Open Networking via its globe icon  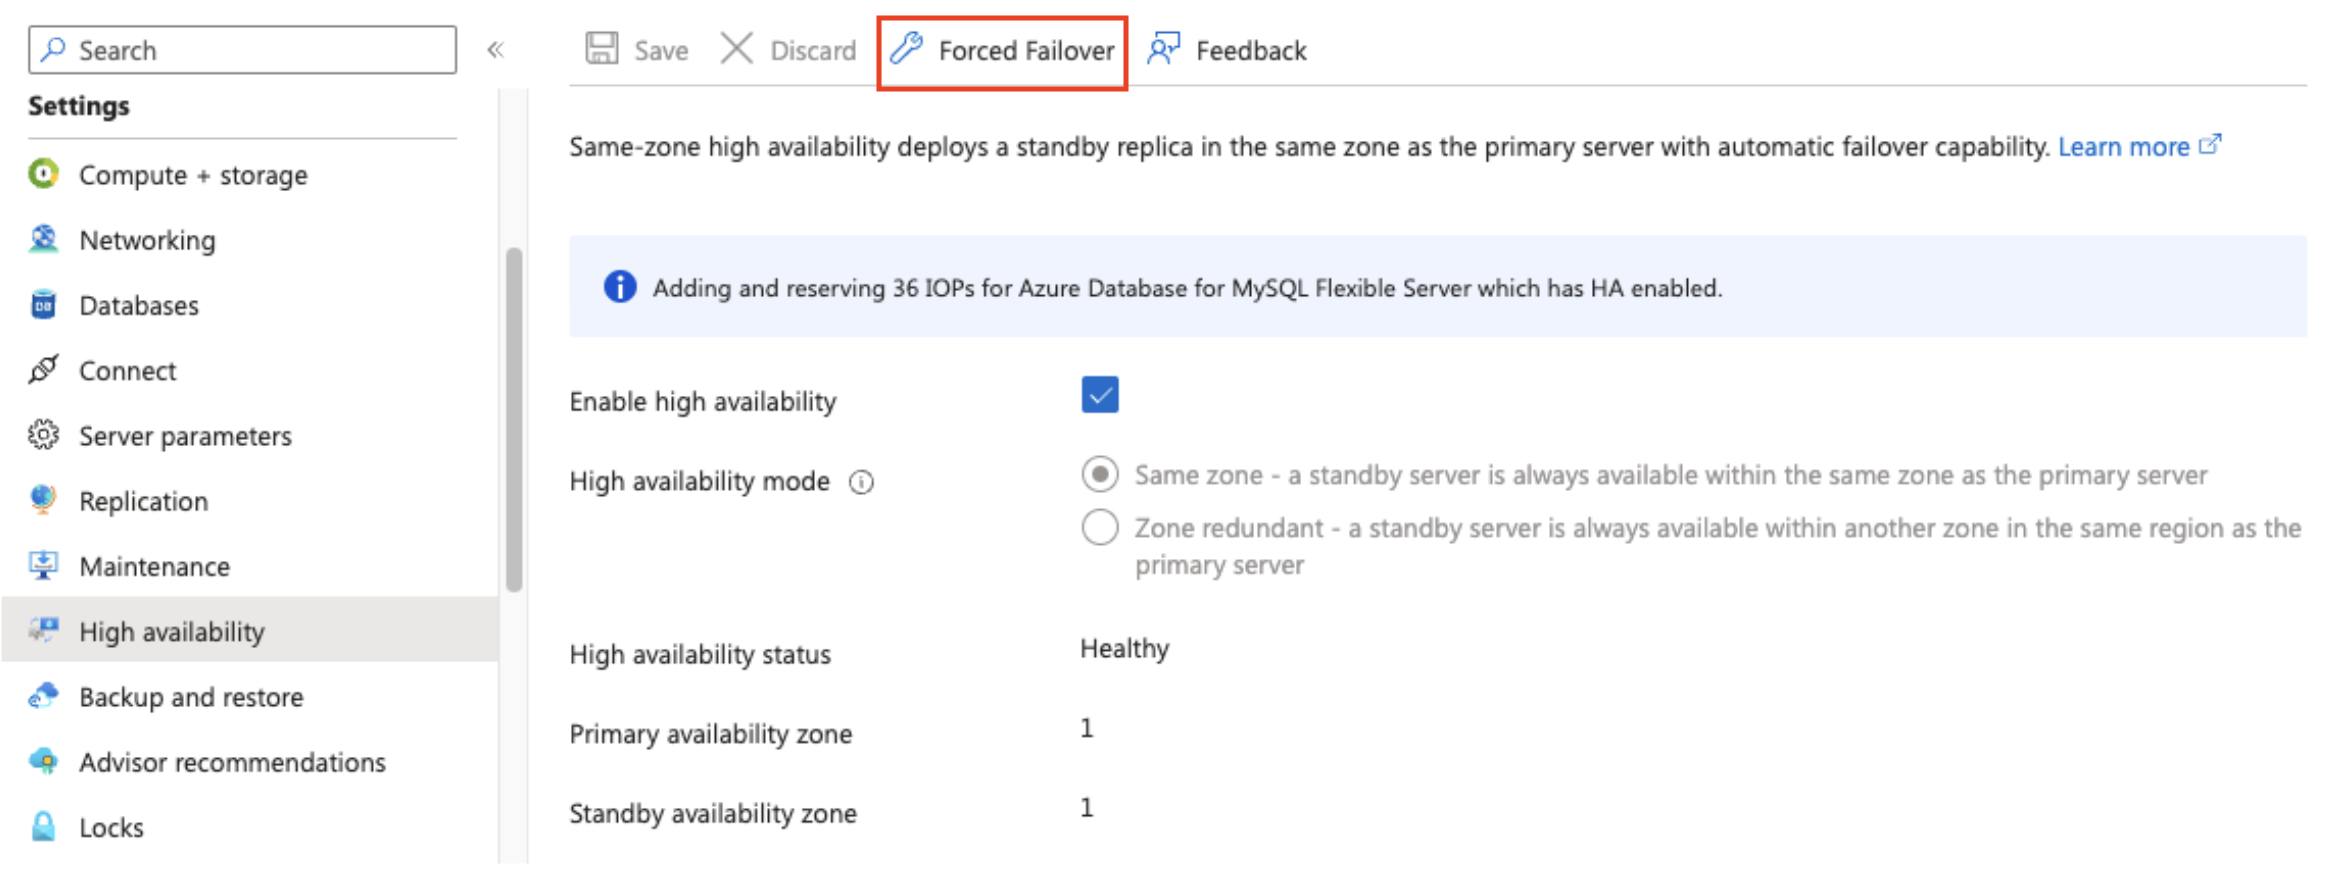pyautogui.click(x=43, y=239)
